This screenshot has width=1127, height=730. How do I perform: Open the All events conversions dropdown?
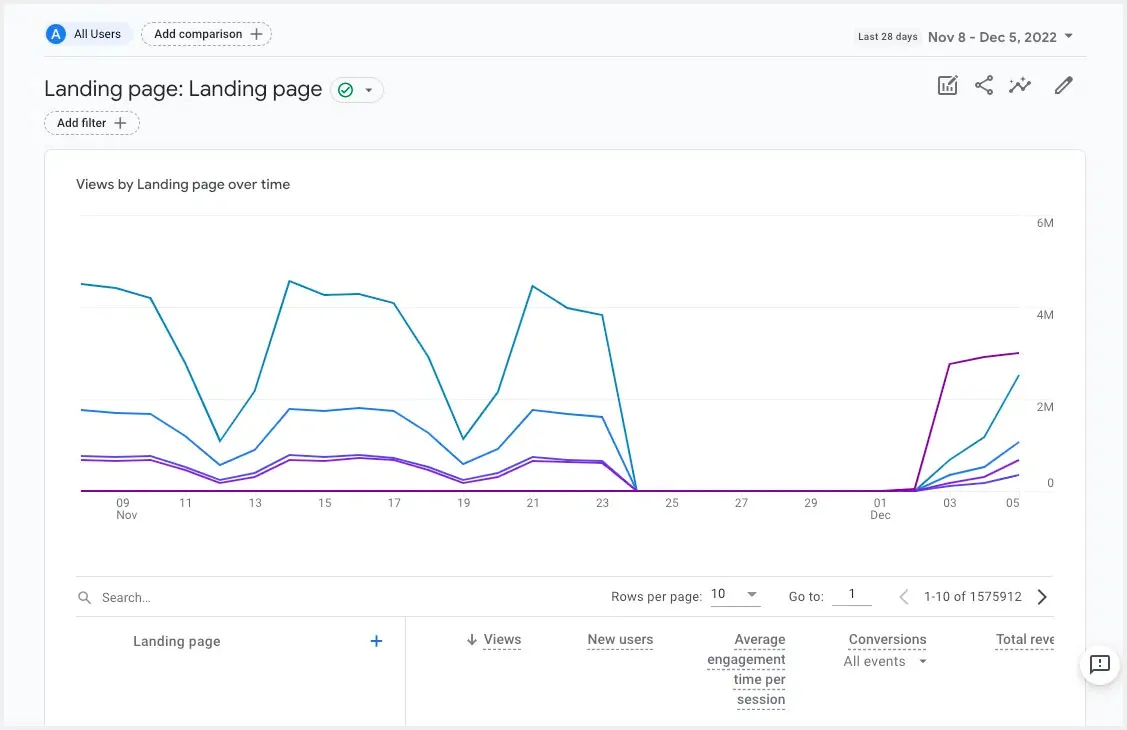(884, 661)
